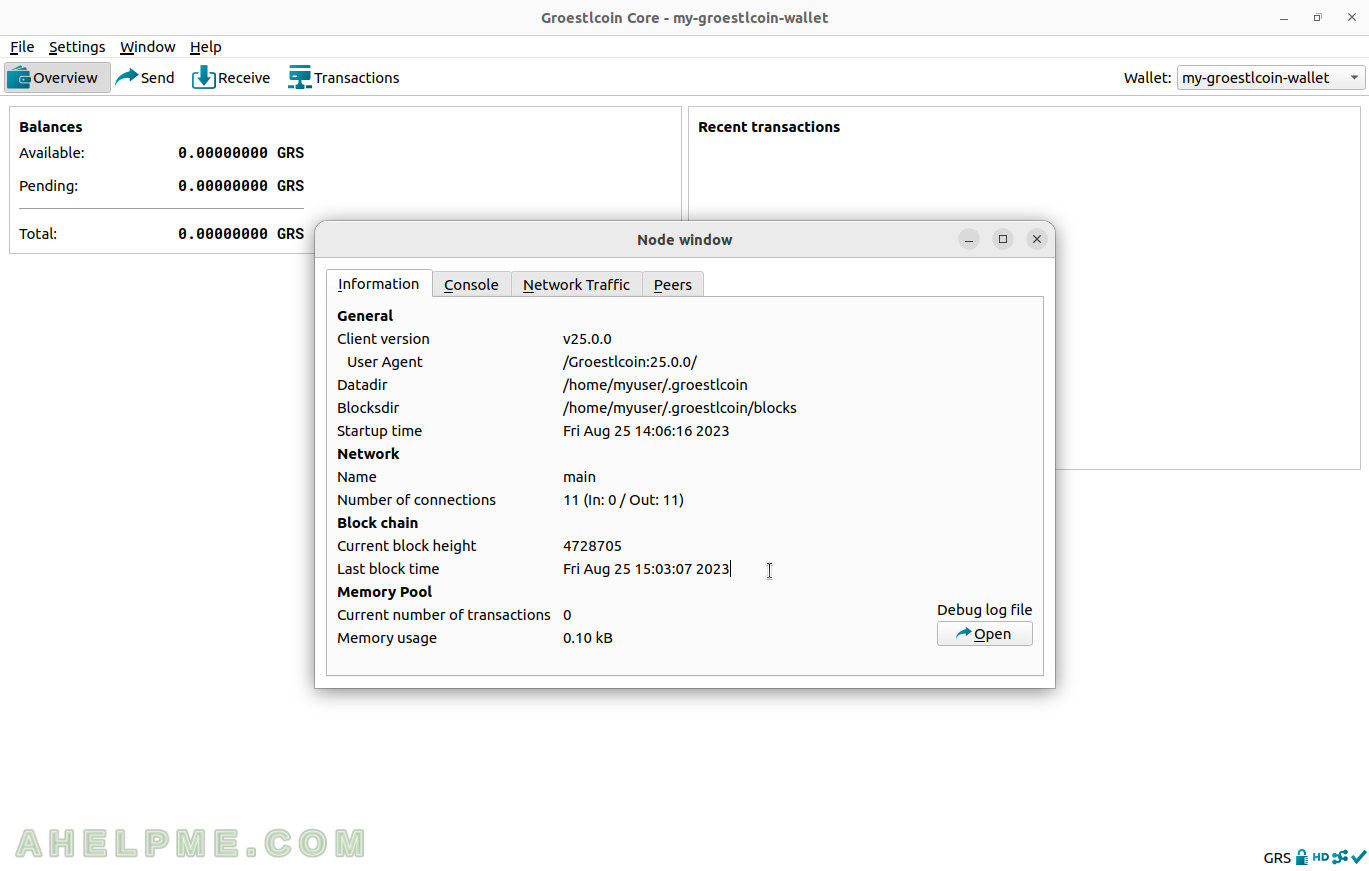Image resolution: width=1369 pixels, height=871 pixels.
Task: Click the last block time value
Action: (646, 568)
